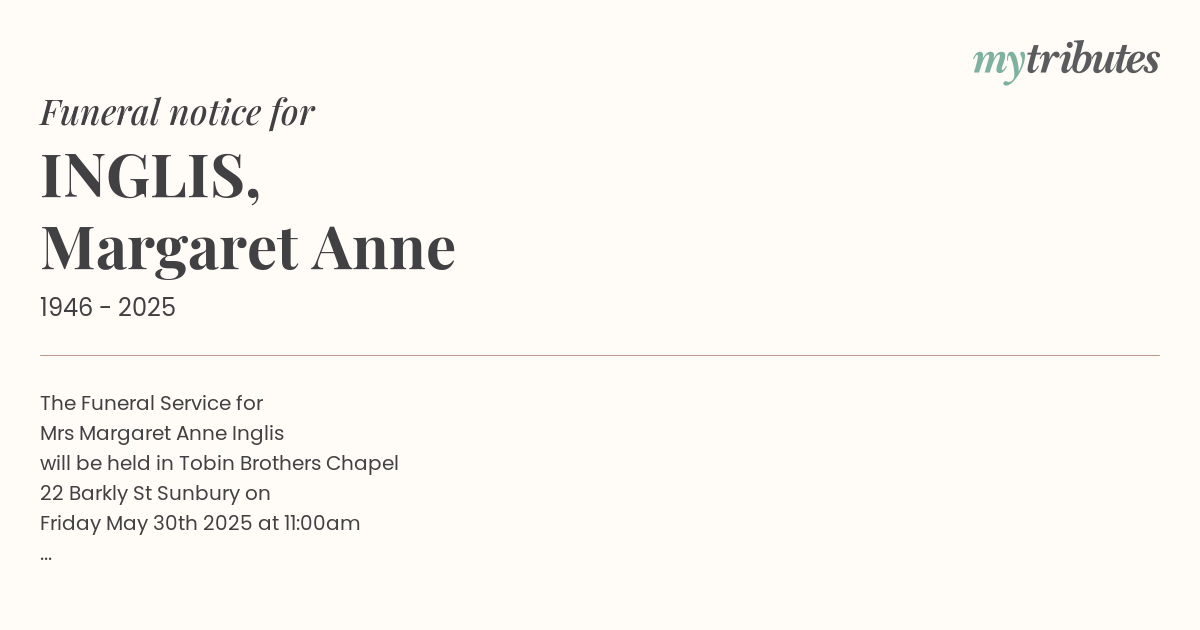Select the "Funeral notice for" heading

coord(177,112)
